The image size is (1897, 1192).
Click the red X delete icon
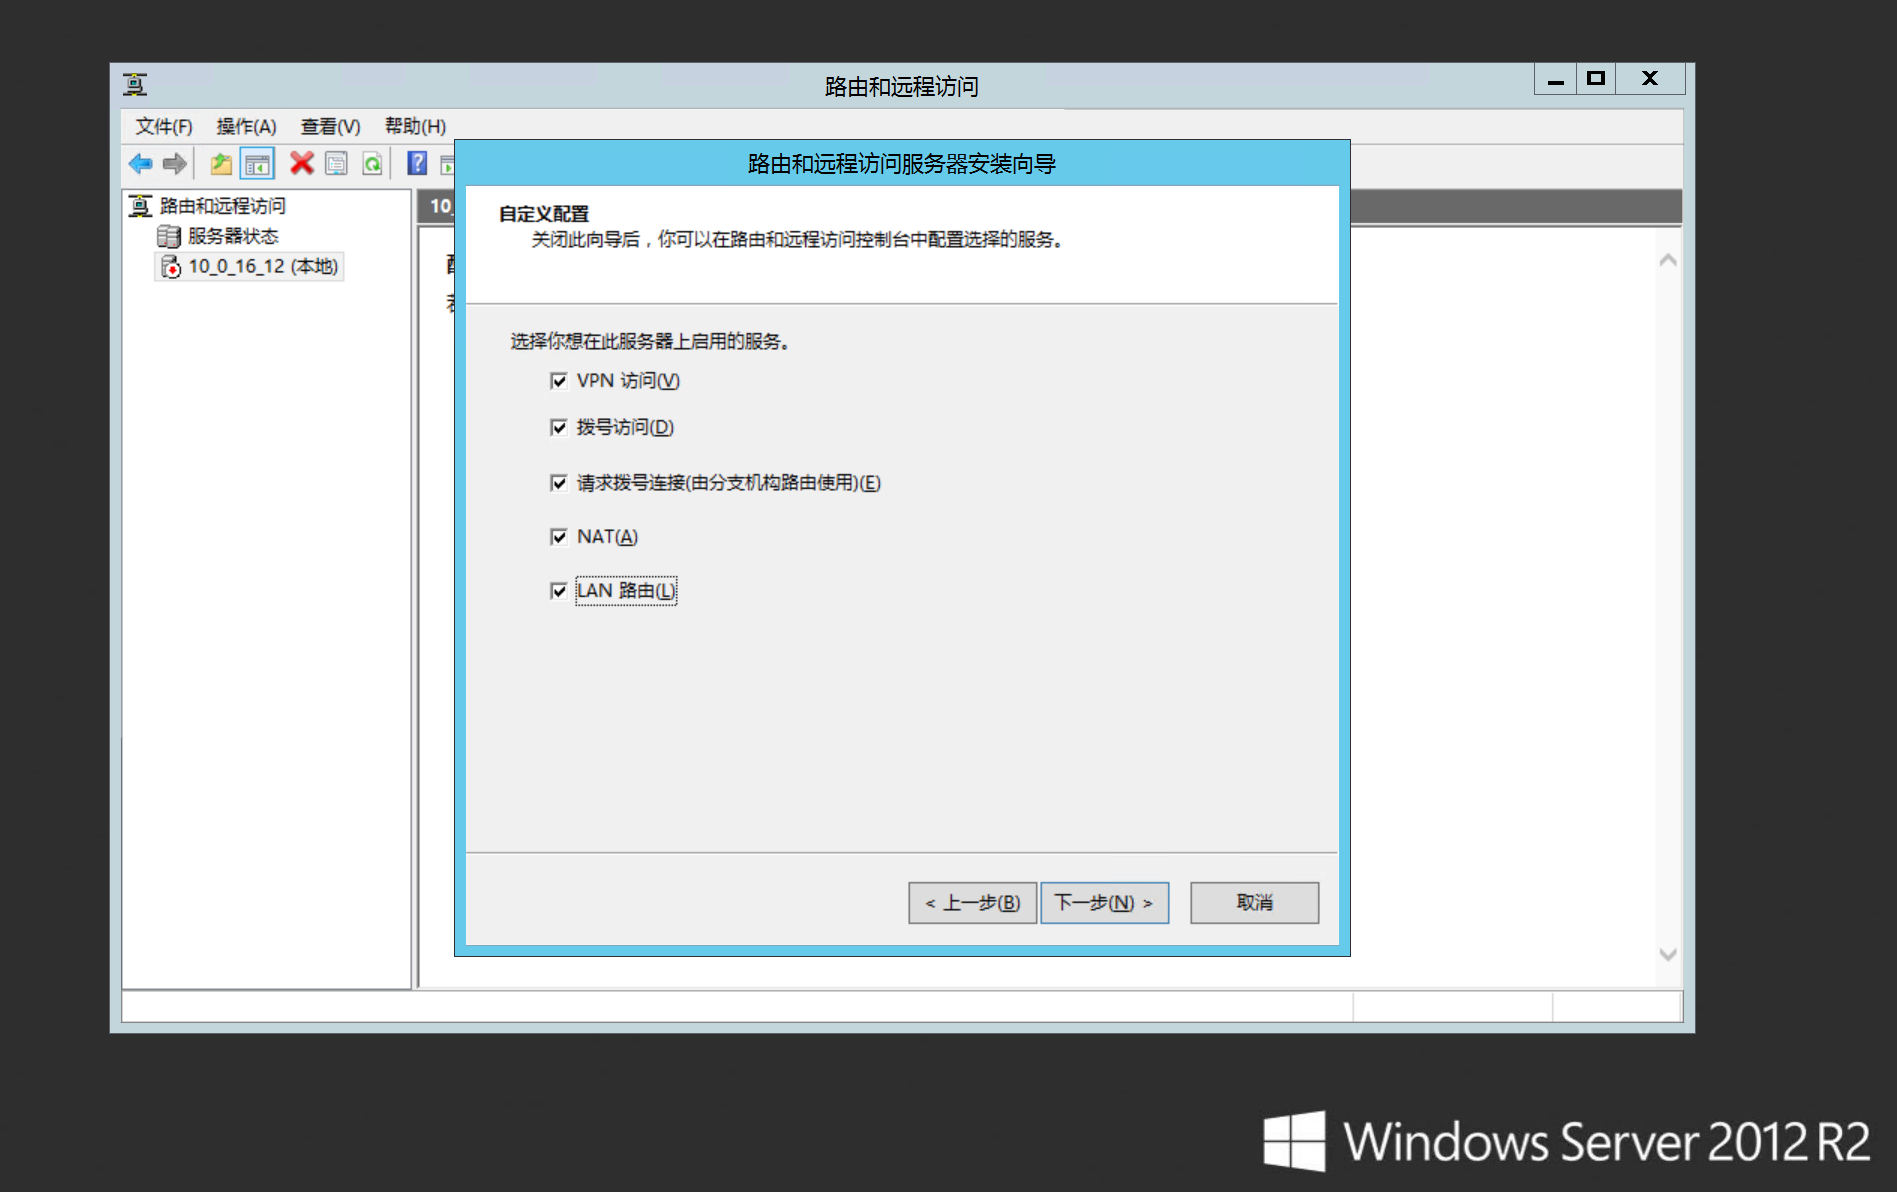pos(301,163)
